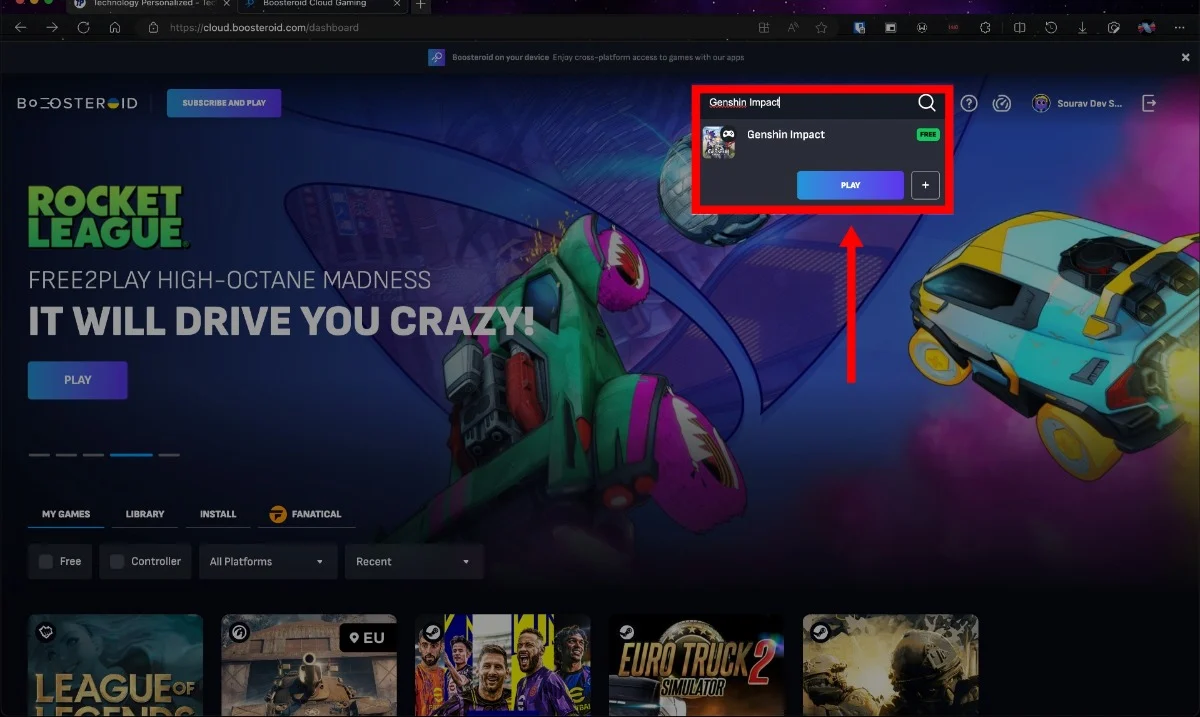This screenshot has width=1200, height=717.
Task: Open the tank game card with EU badge
Action: tap(309, 665)
